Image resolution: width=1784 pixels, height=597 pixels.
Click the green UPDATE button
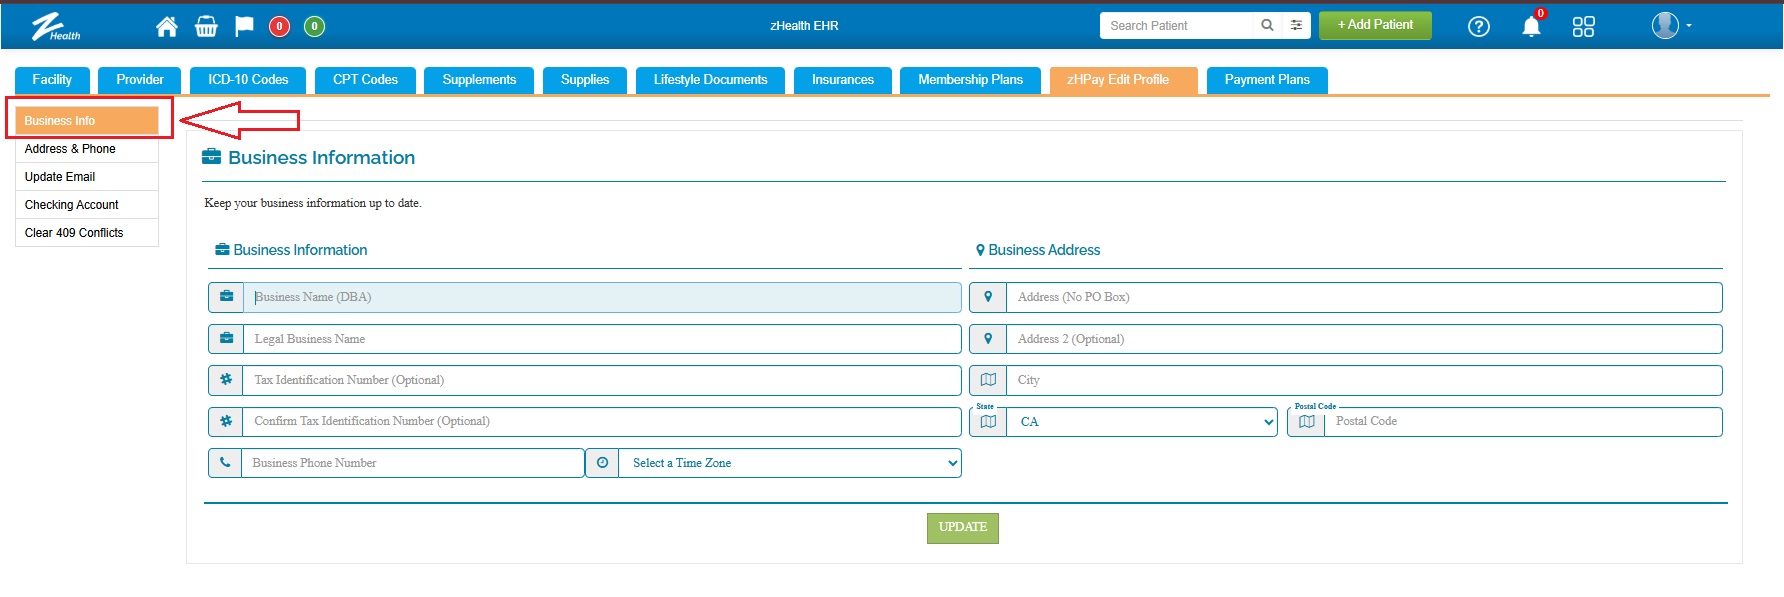(x=962, y=527)
